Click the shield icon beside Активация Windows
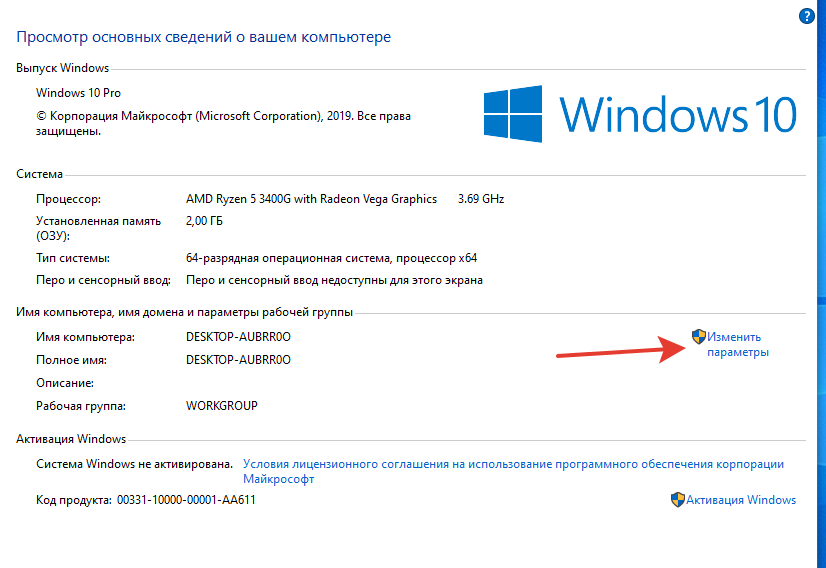The width and height of the screenshot is (826, 568). 677,500
